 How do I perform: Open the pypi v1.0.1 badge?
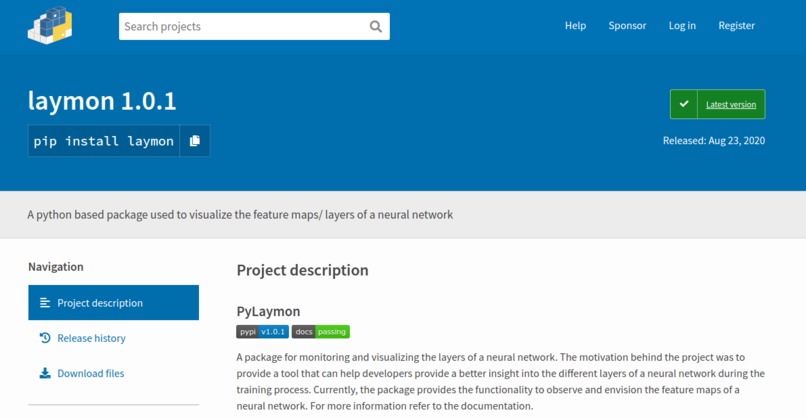pos(263,332)
